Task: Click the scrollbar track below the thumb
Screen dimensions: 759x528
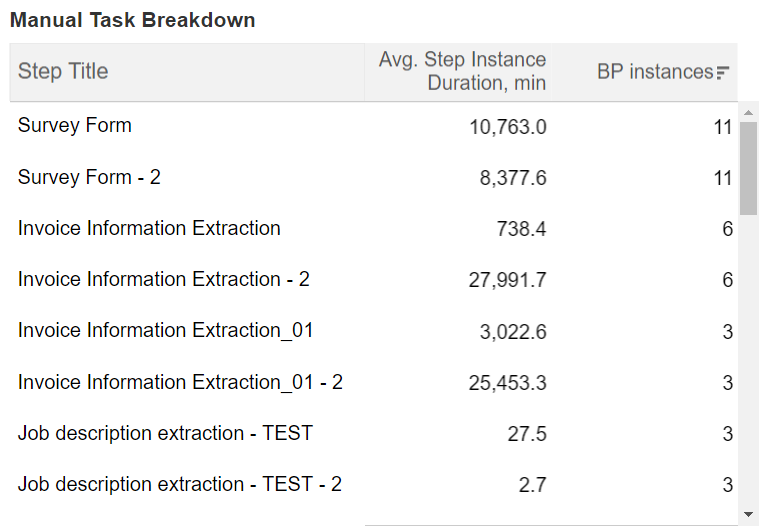Action: click(748, 361)
